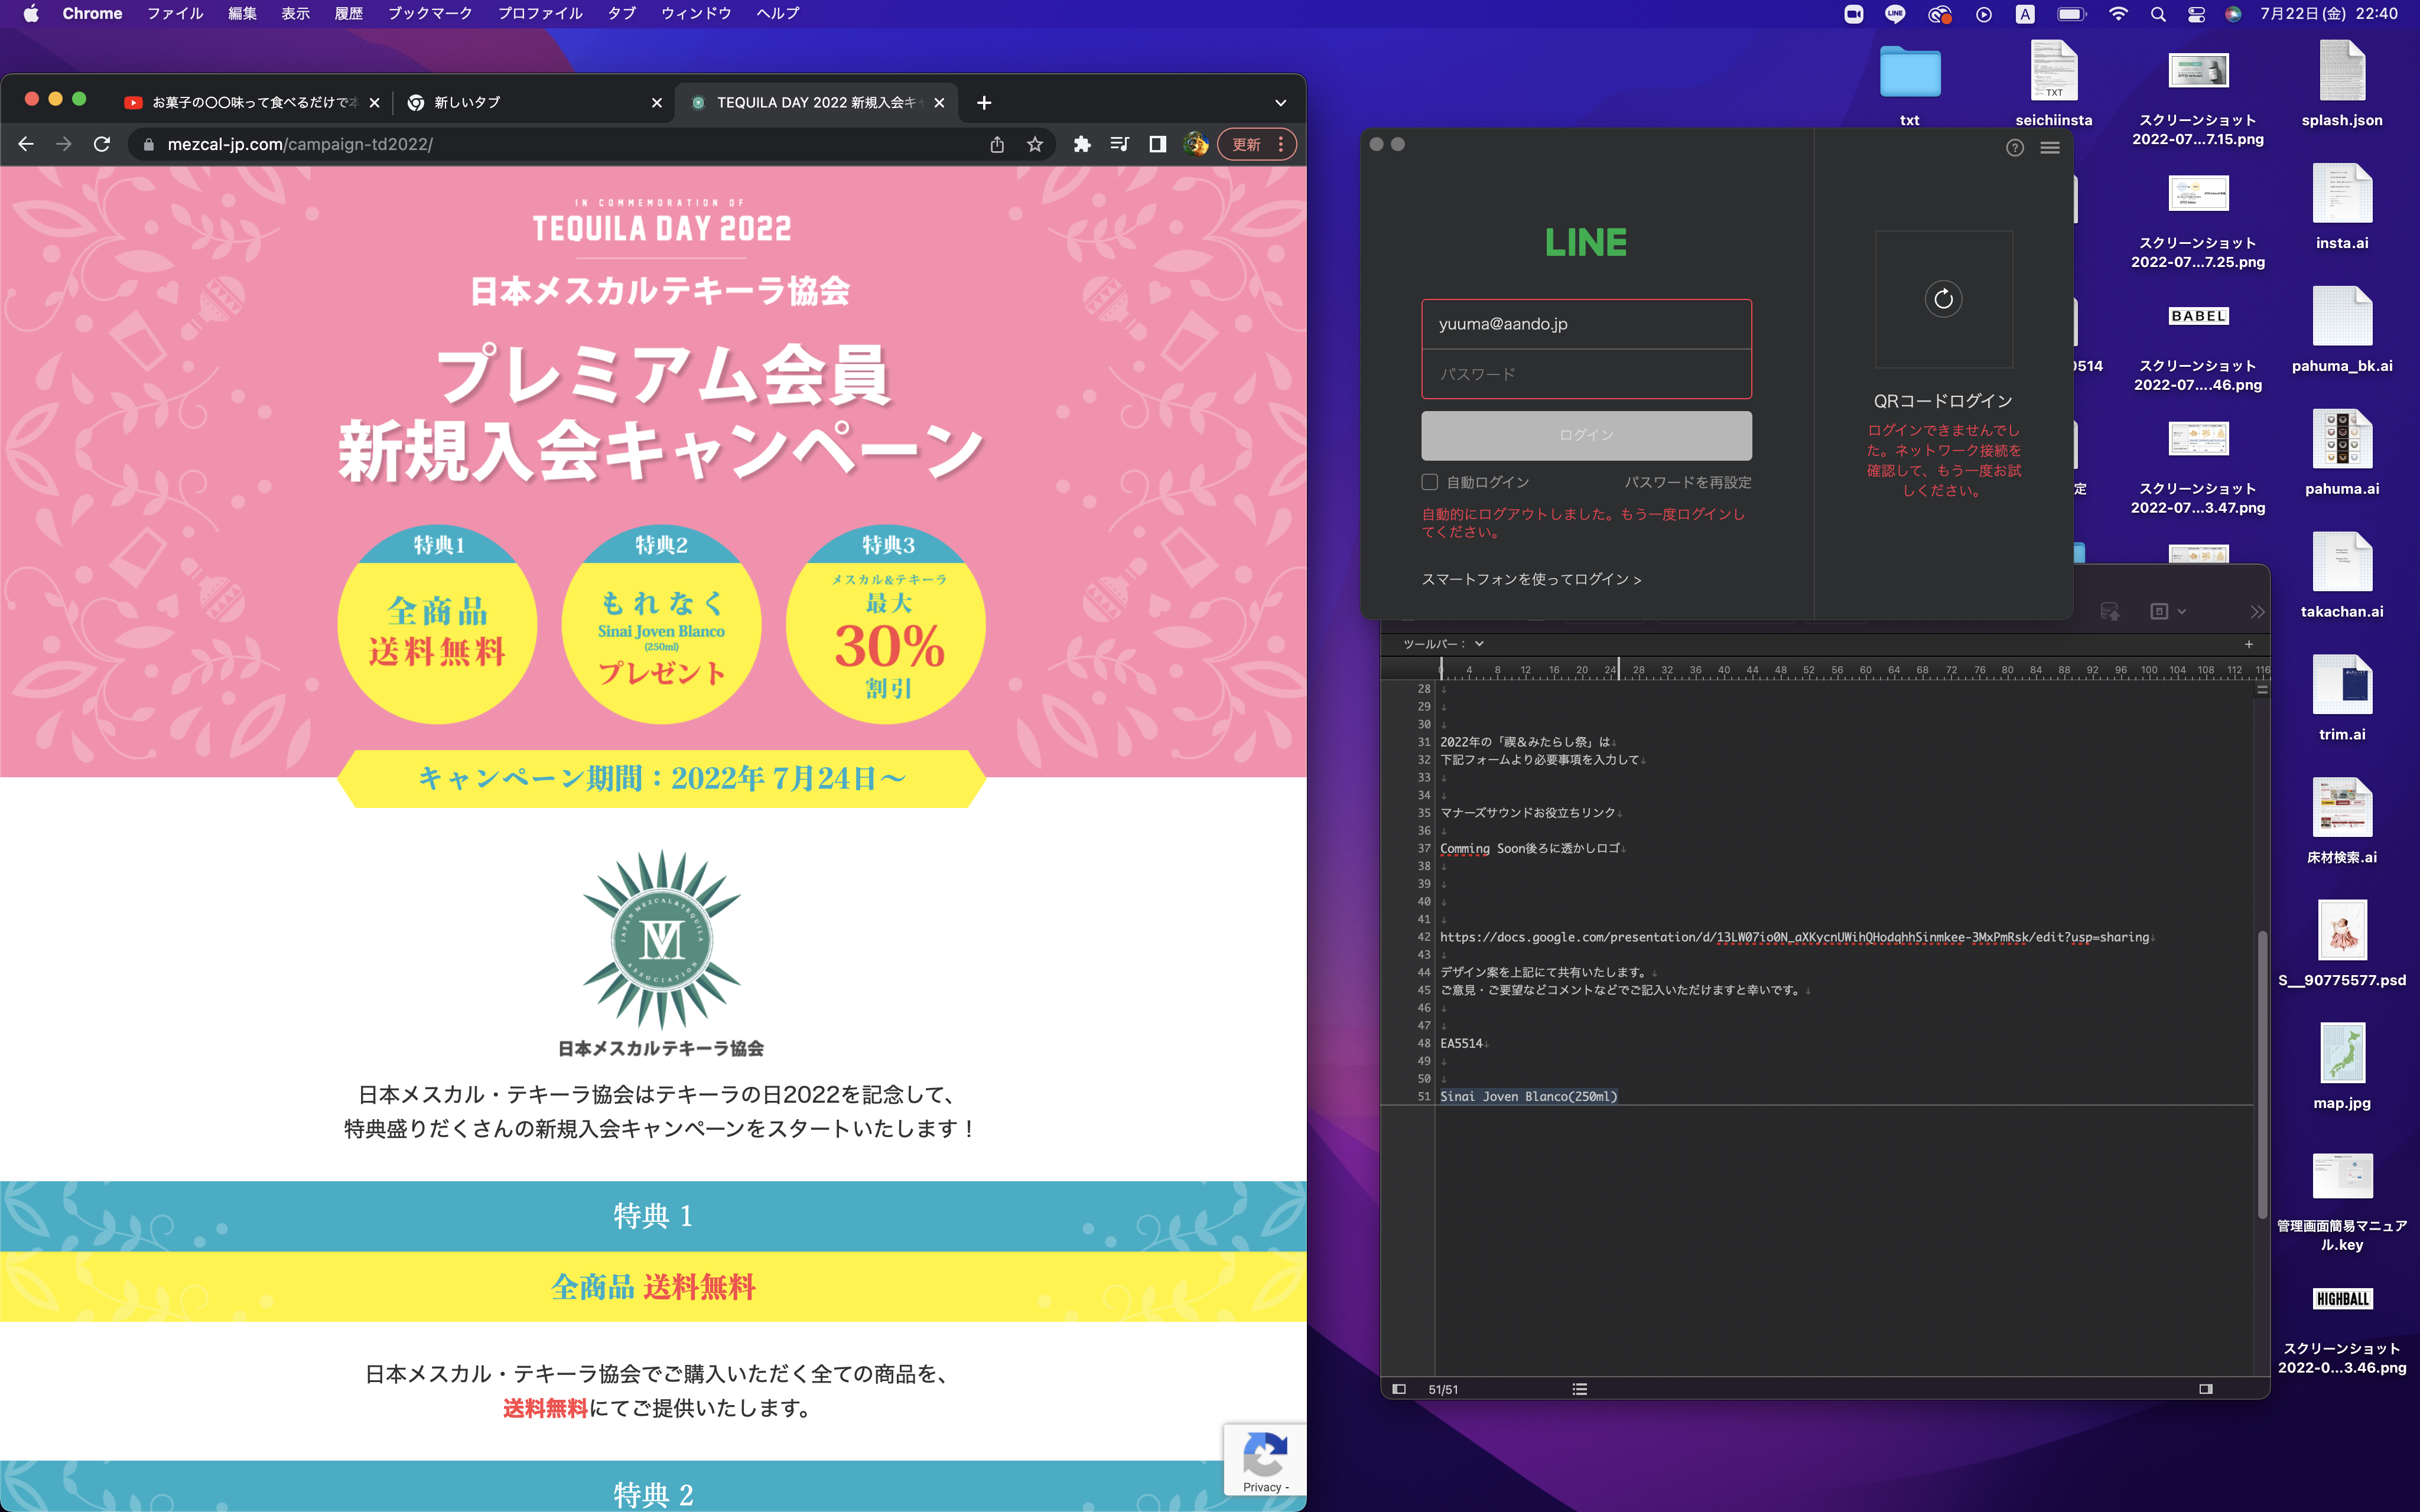Screen dimensions: 2420x1512
Task: Open Chrome's three-dot menu beside 更新
Action: (1281, 144)
